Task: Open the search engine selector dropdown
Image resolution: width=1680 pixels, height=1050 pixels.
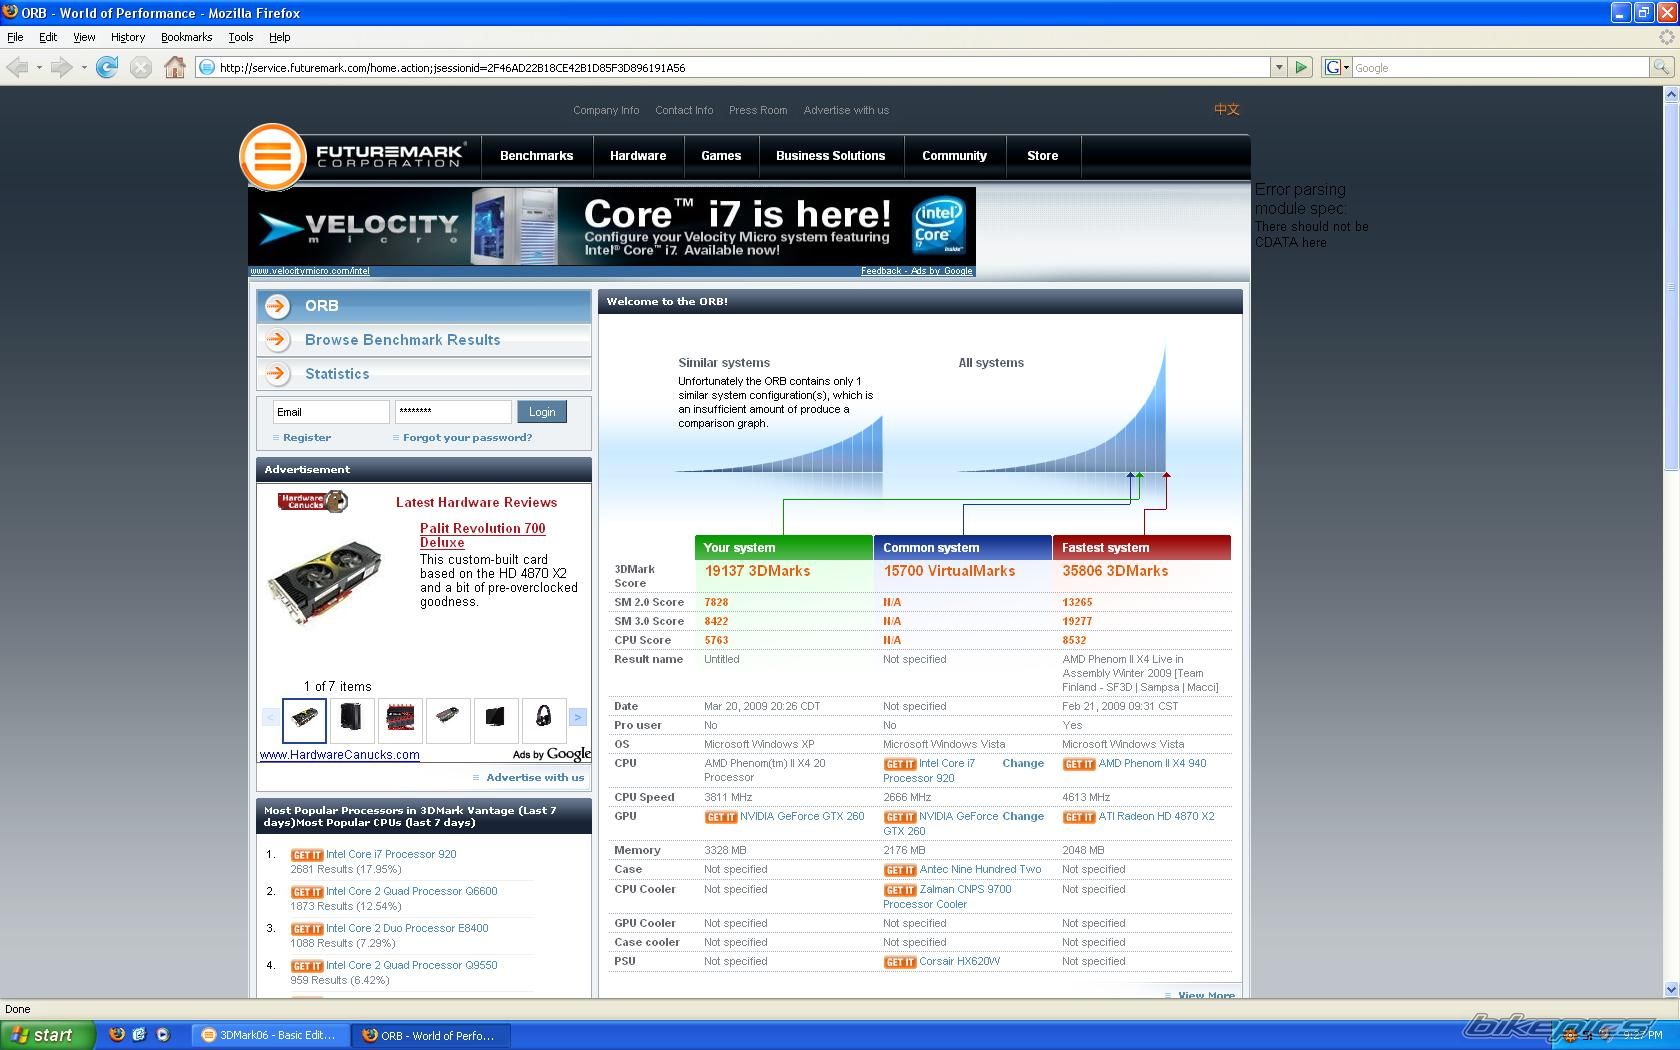Action: click(1337, 67)
